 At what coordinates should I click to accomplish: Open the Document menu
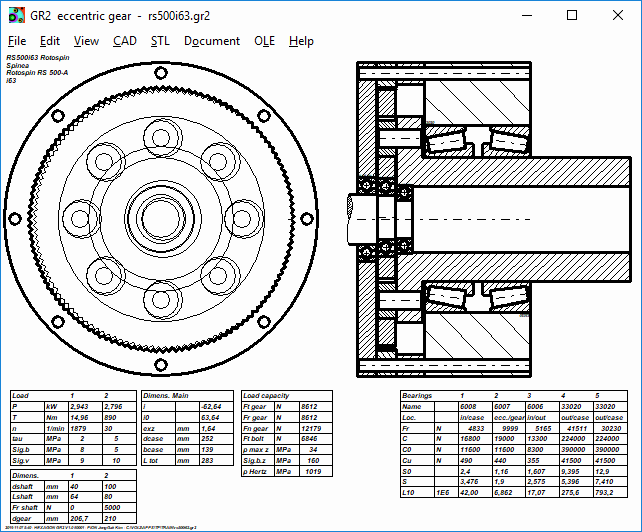[212, 41]
